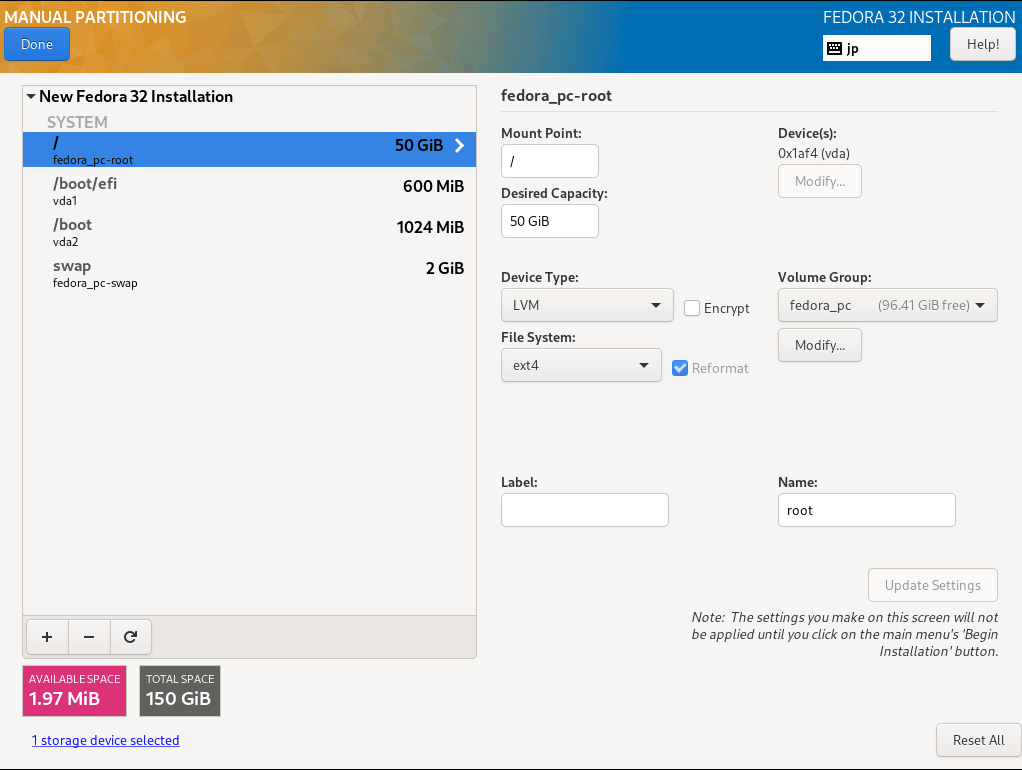Click the AVAILABLE SPACE 1.97 MiB box
Viewport: 1022px width, 770px height.
(74, 690)
